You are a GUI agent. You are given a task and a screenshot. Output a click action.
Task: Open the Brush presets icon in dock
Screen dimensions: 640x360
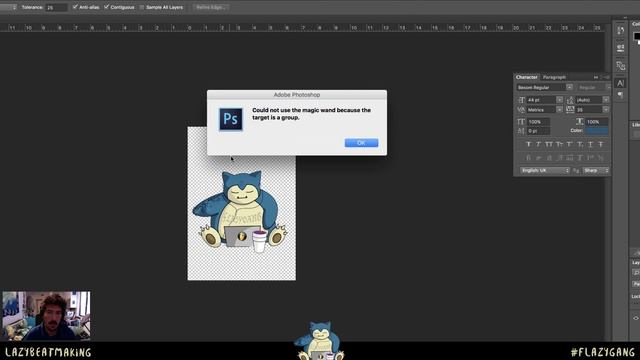620,66
